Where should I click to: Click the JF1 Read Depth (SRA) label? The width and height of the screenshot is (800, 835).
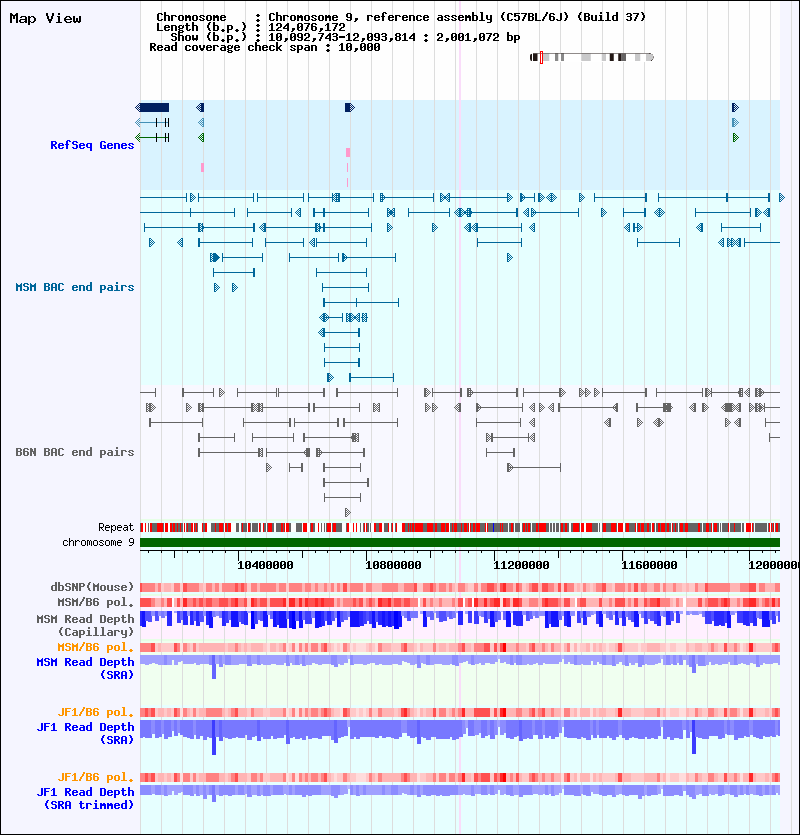tap(85, 733)
